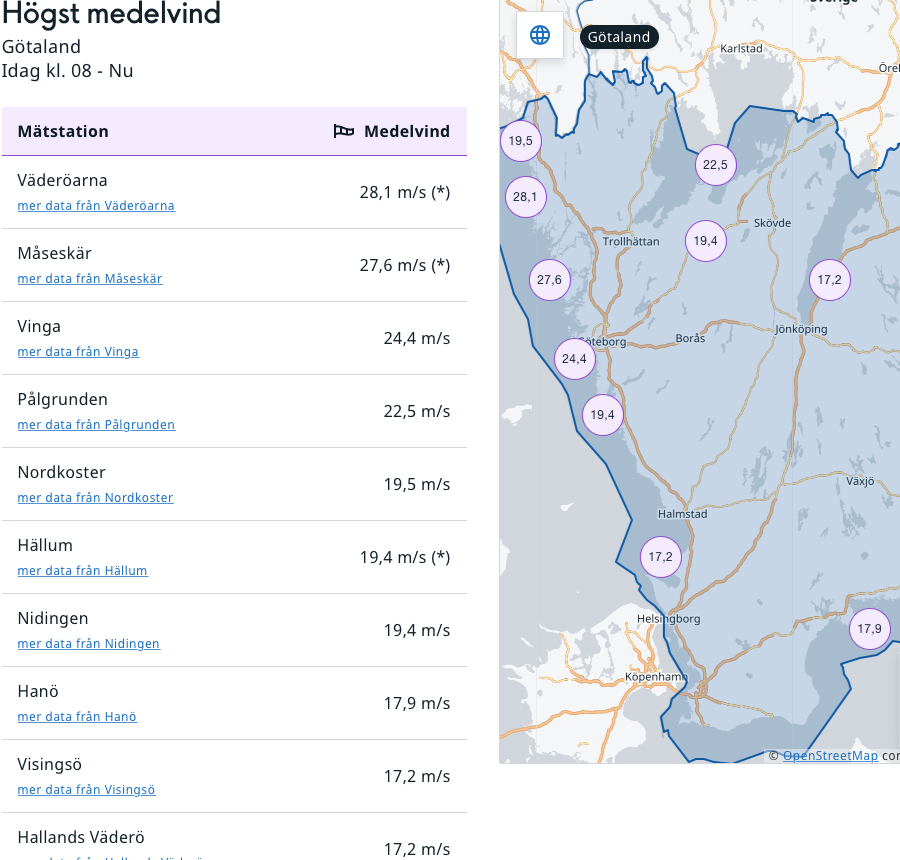Screen dimensions: 900x860
Task: Select the 27,6 wind marker on map
Action: (x=549, y=280)
